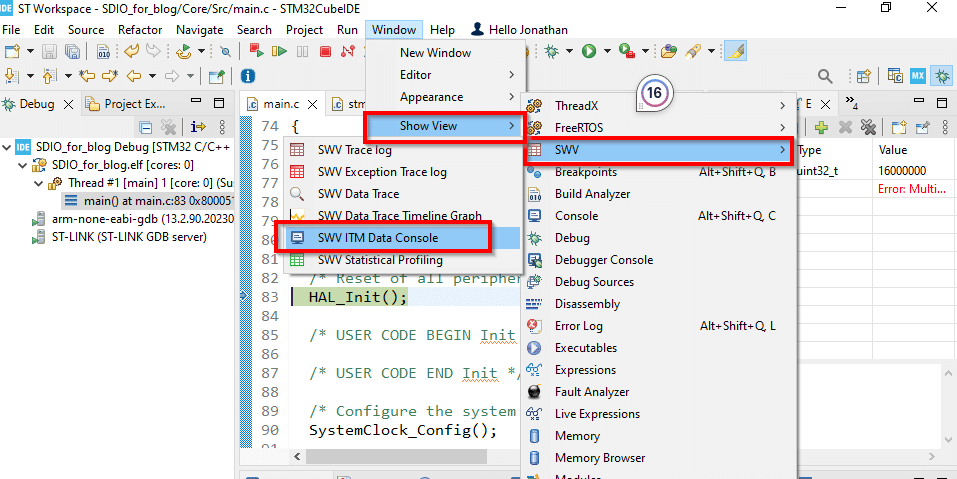
Task: Click the red Terminate icon
Action: point(325,52)
